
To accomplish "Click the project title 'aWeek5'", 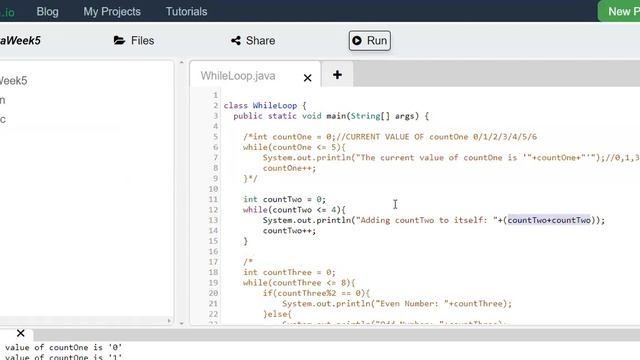I will click(x=20, y=41).
